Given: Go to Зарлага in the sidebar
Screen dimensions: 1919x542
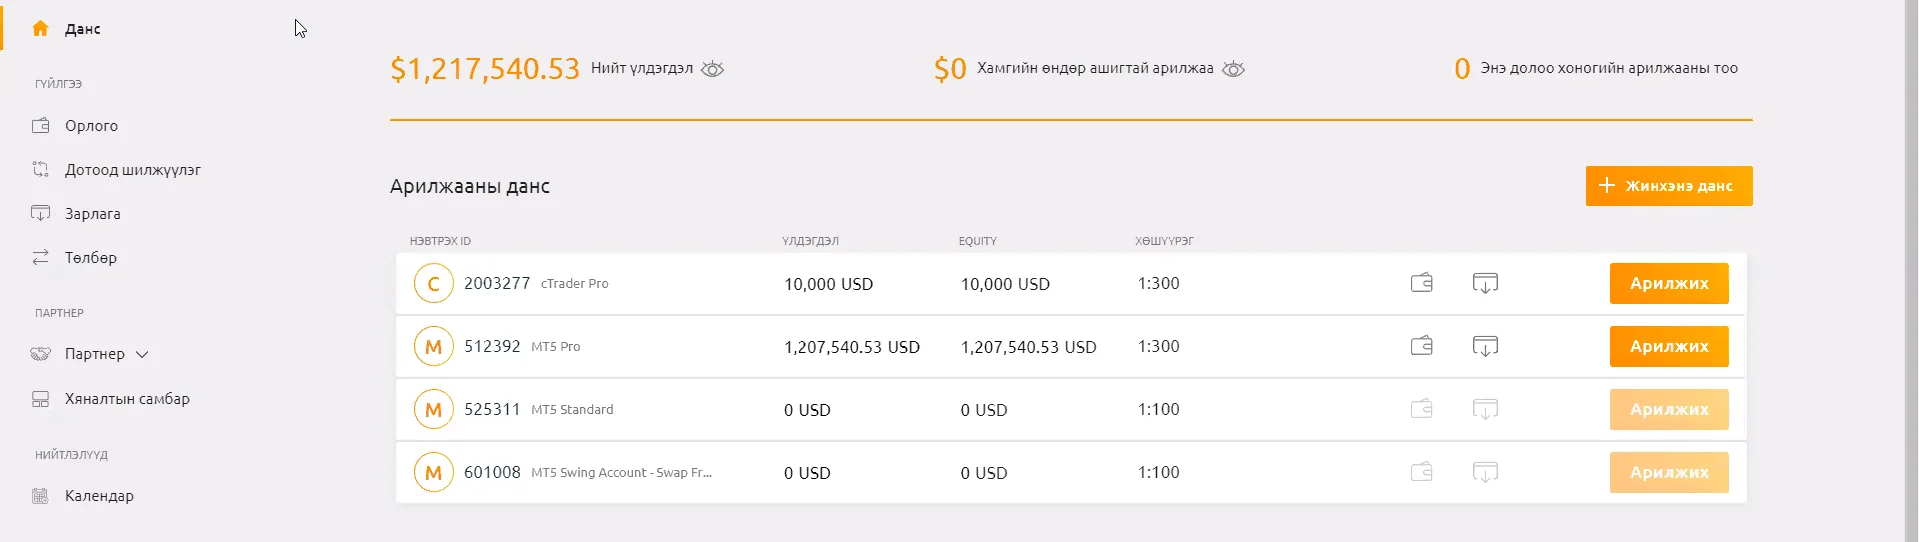Looking at the screenshot, I should tap(92, 214).
